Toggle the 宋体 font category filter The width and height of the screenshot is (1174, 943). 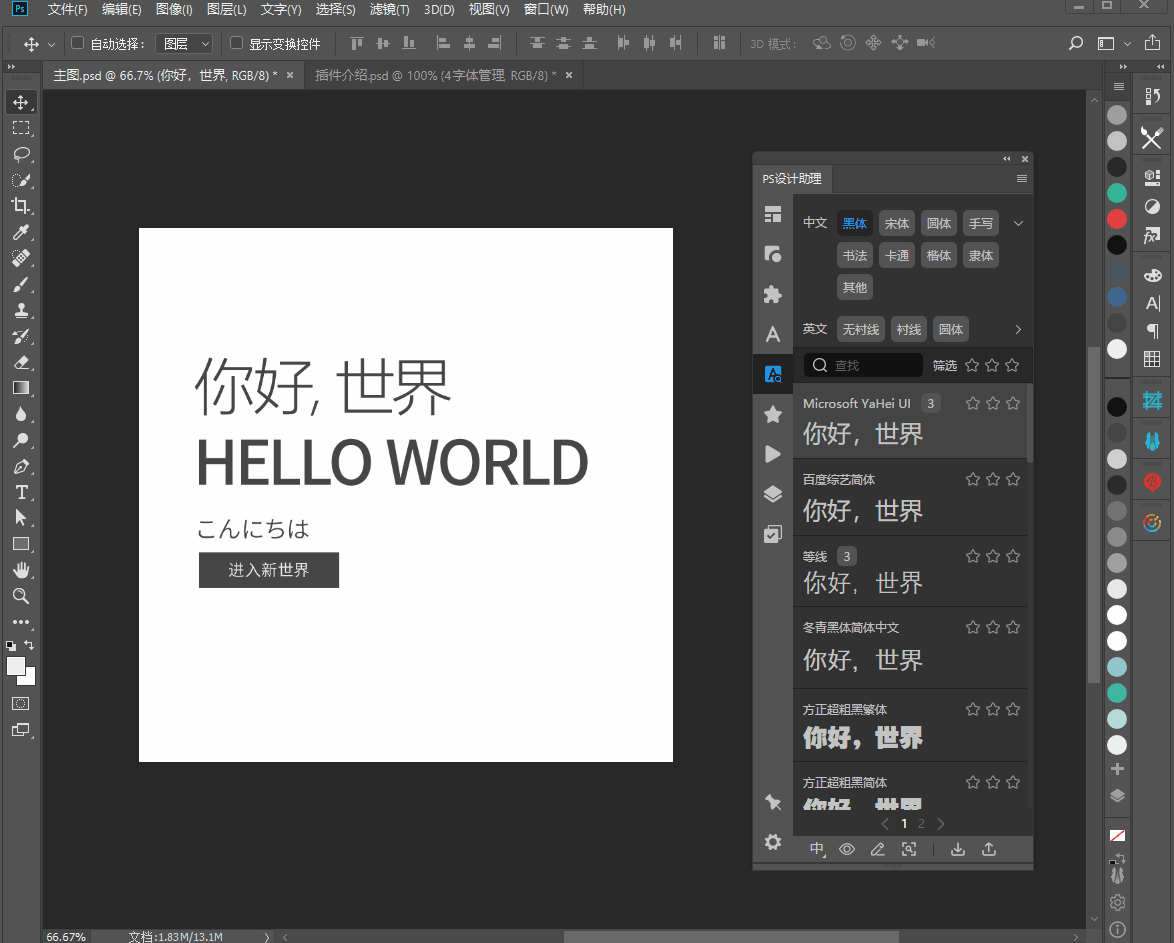pyautogui.click(x=896, y=223)
